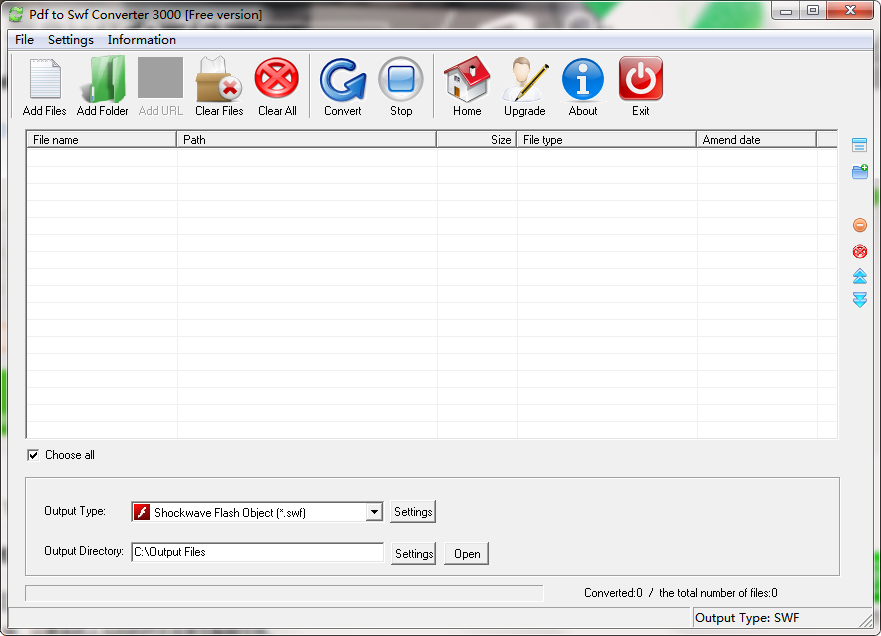This screenshot has width=881, height=636.
Task: Sort by the File name column header
Action: click(101, 139)
